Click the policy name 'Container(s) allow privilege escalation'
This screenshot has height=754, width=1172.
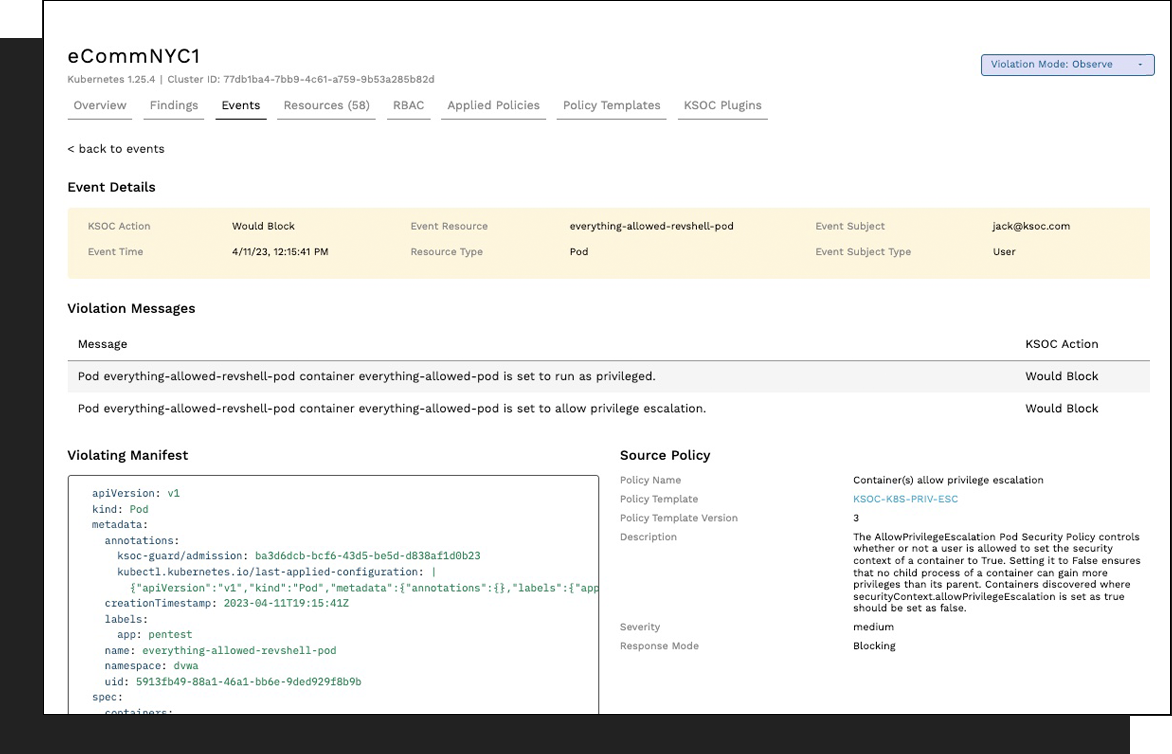pyautogui.click(x=948, y=480)
